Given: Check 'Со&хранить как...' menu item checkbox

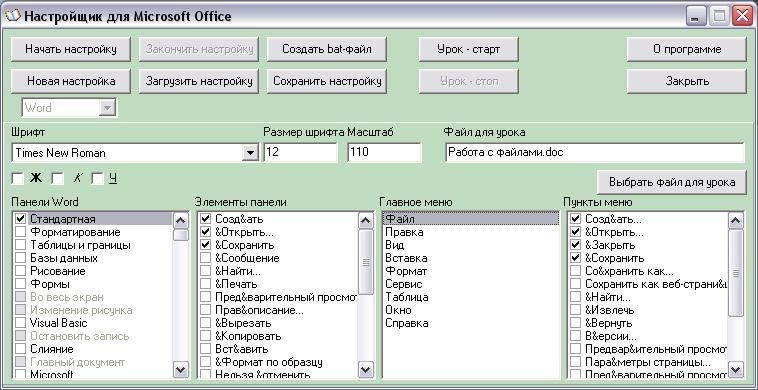Looking at the screenshot, I should tap(575, 271).
